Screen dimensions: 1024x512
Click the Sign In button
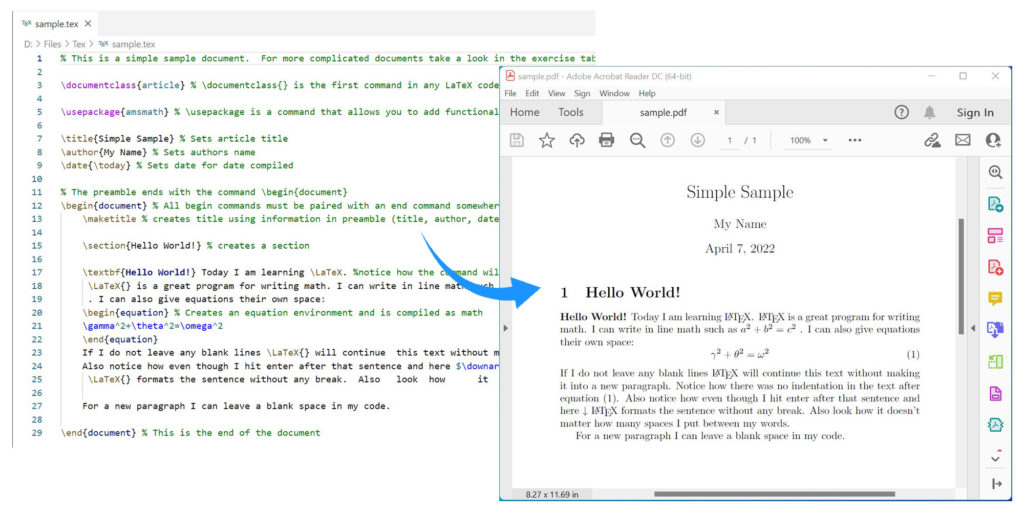tap(975, 112)
